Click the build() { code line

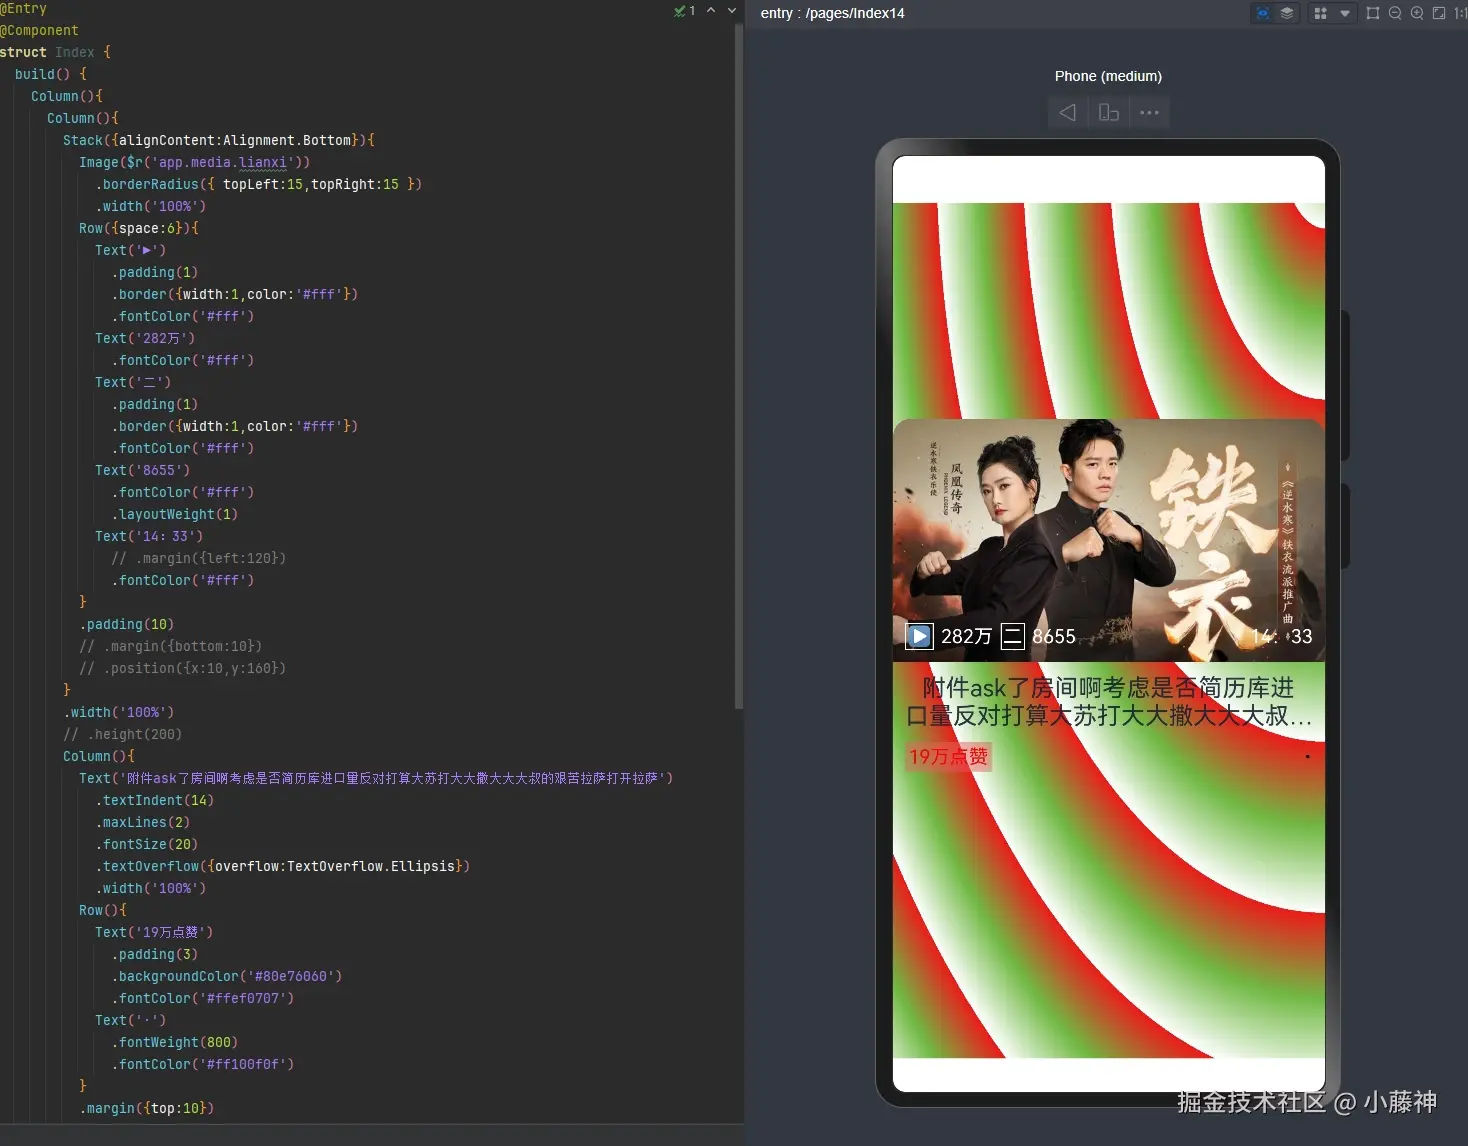(x=51, y=74)
